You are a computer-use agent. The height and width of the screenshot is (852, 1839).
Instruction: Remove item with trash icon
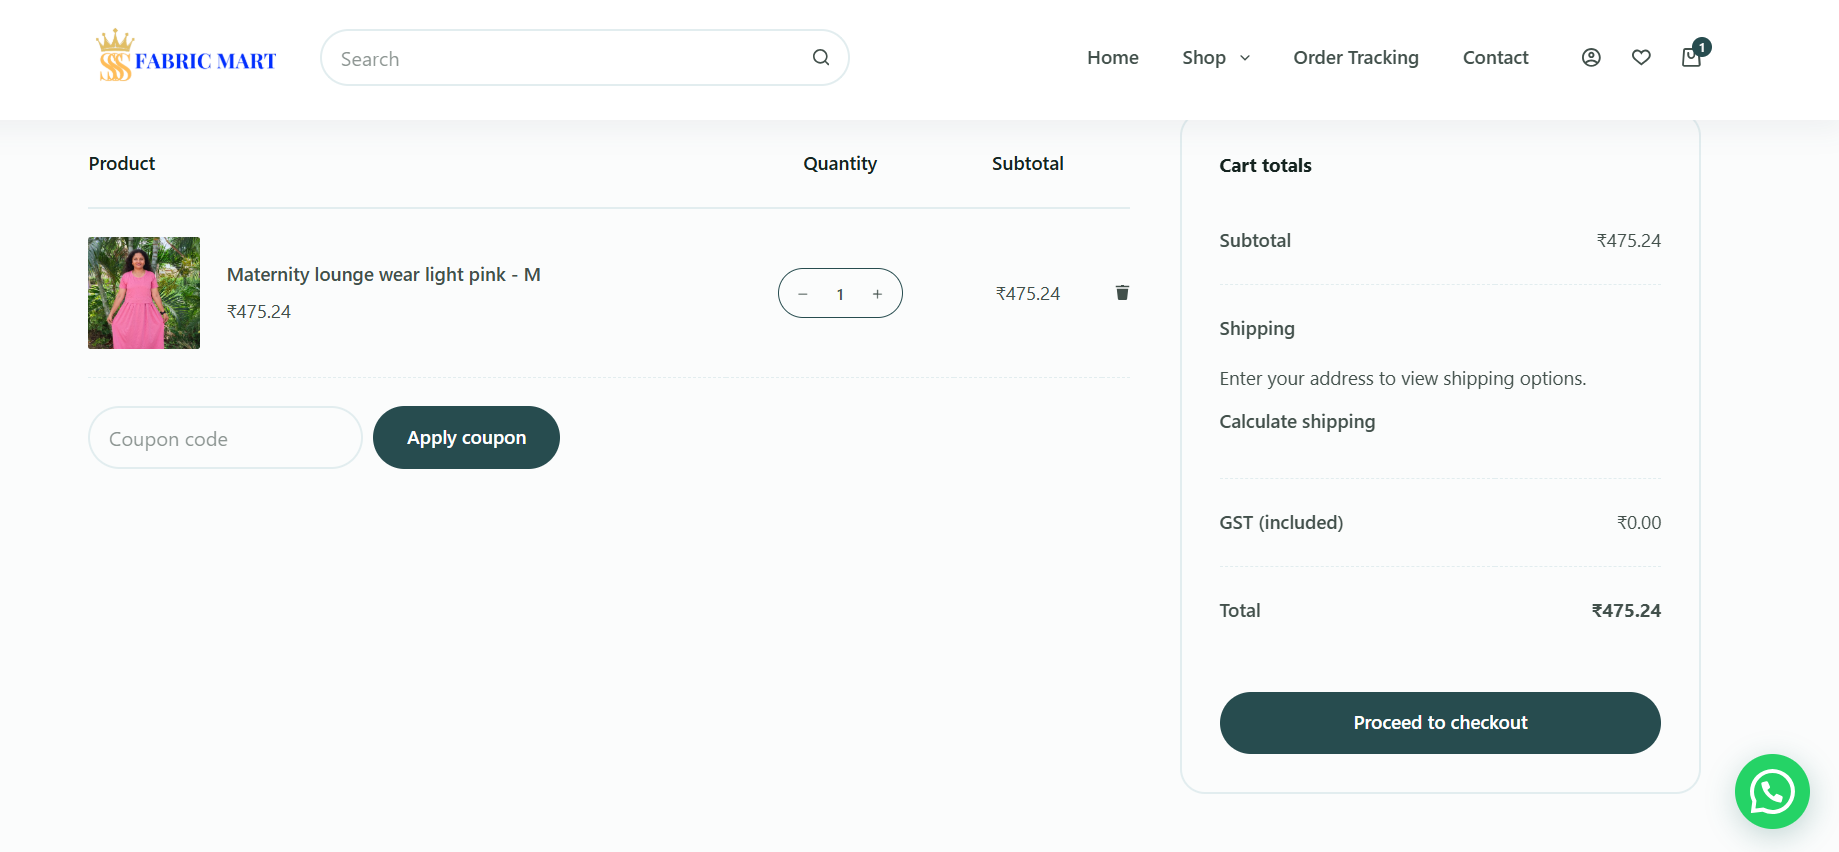point(1122,293)
